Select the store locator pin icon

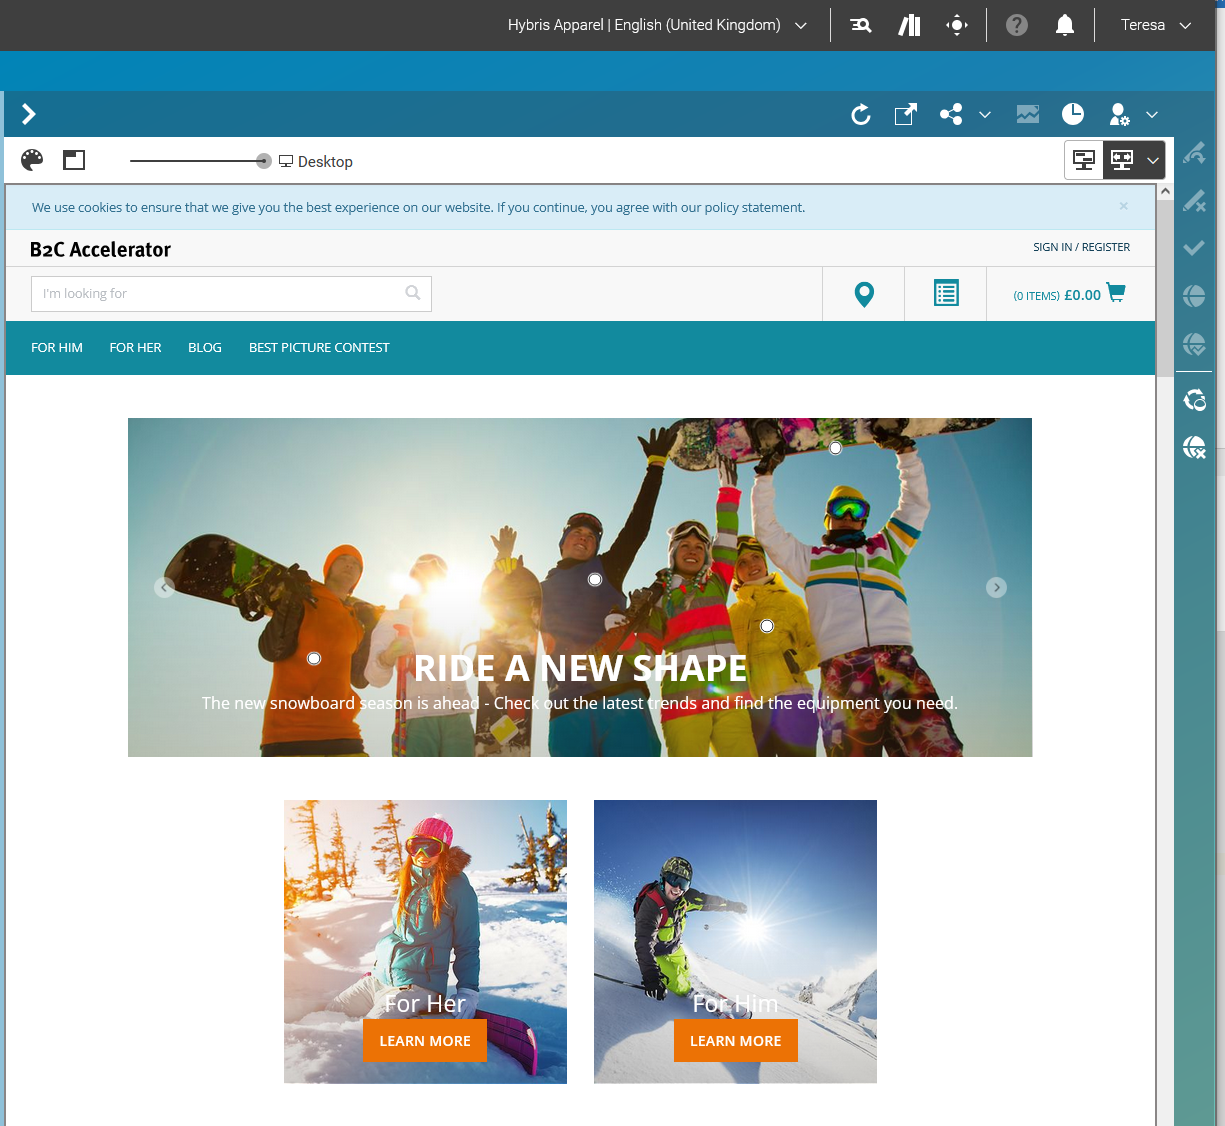(x=862, y=293)
